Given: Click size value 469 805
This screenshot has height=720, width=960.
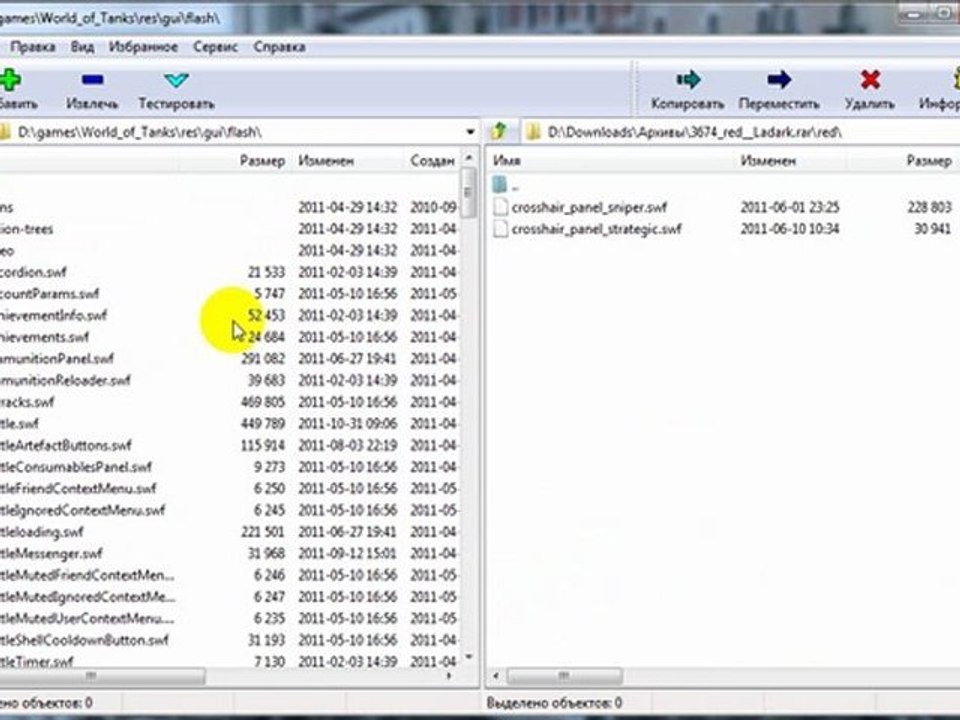Looking at the screenshot, I should (263, 402).
